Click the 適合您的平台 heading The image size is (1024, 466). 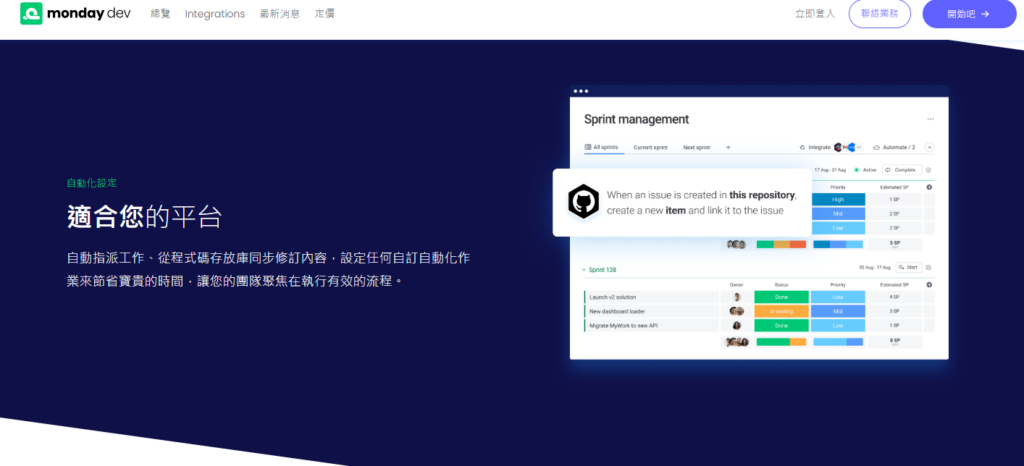click(x=144, y=217)
